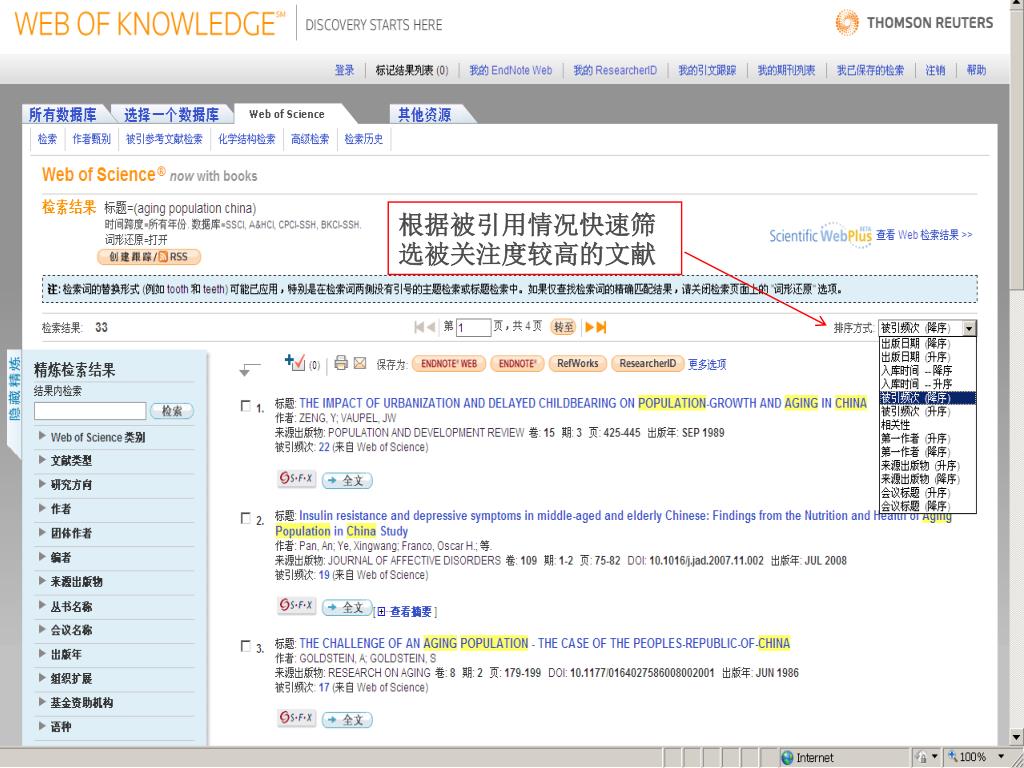Screen dimensions: 1024x768
Task: Open zoom level 100% control
Action: (974, 757)
